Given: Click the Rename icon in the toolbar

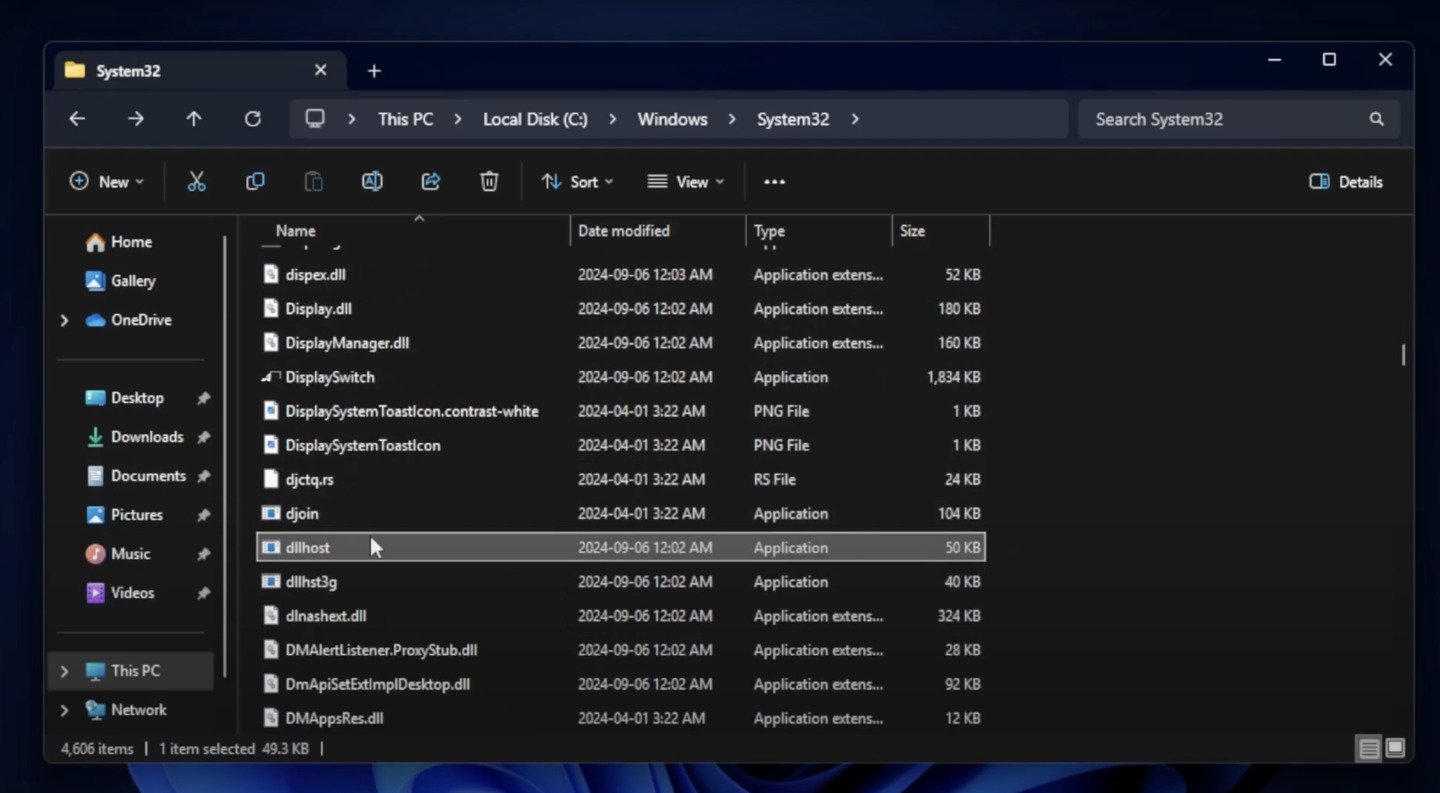Looking at the screenshot, I should click(x=372, y=181).
